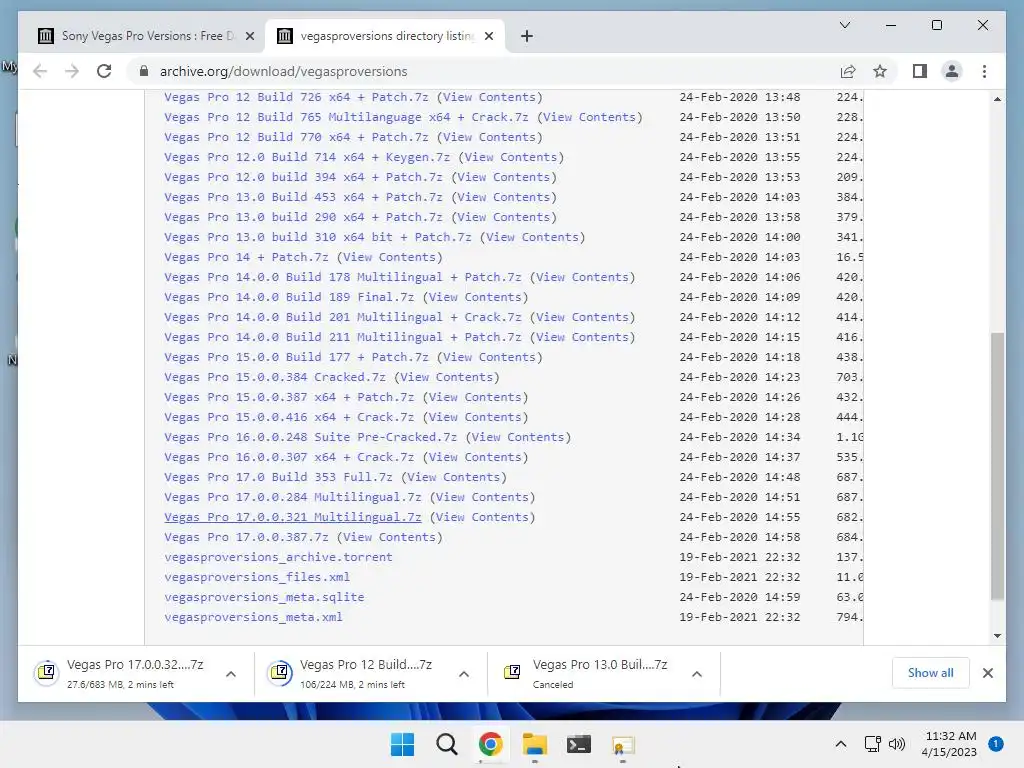The image size is (1024, 768).
Task: Open the Windows Start menu
Action: coord(402,744)
